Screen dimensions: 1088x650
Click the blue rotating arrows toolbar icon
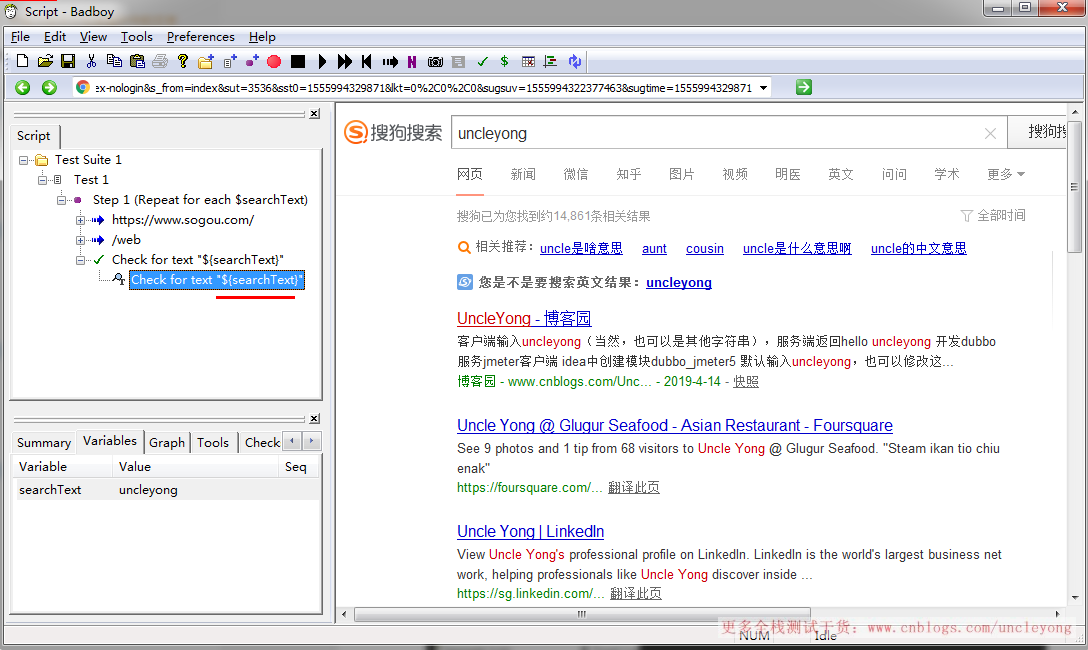575,61
